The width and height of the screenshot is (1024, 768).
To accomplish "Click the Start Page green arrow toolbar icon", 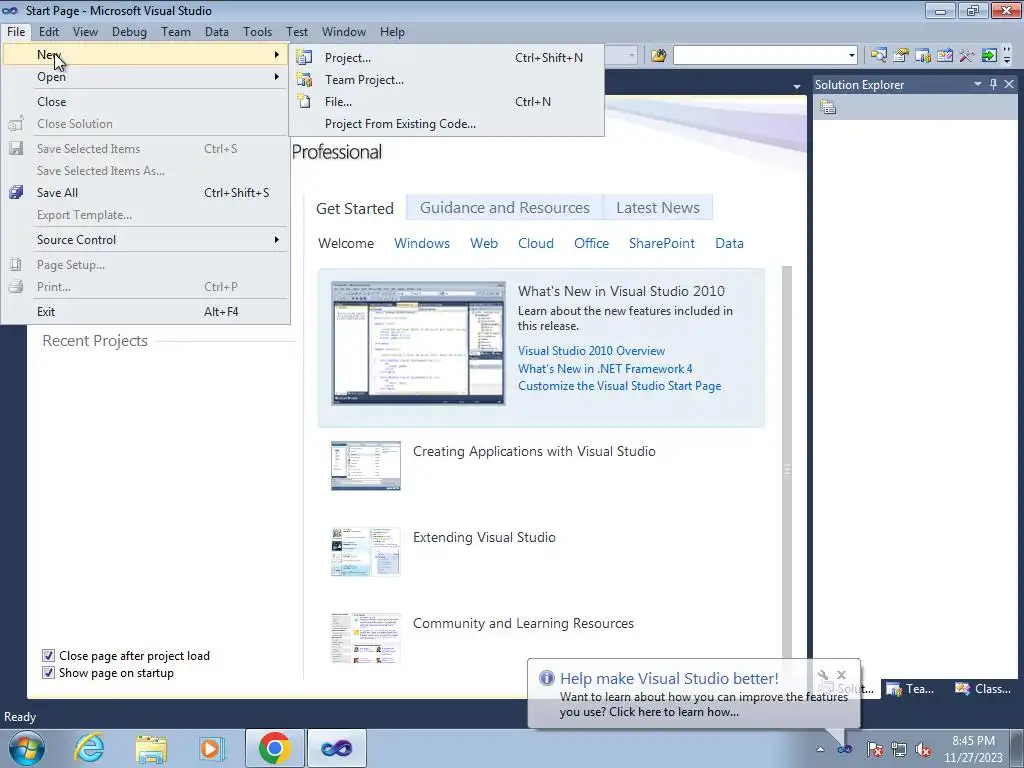I will click(x=989, y=56).
